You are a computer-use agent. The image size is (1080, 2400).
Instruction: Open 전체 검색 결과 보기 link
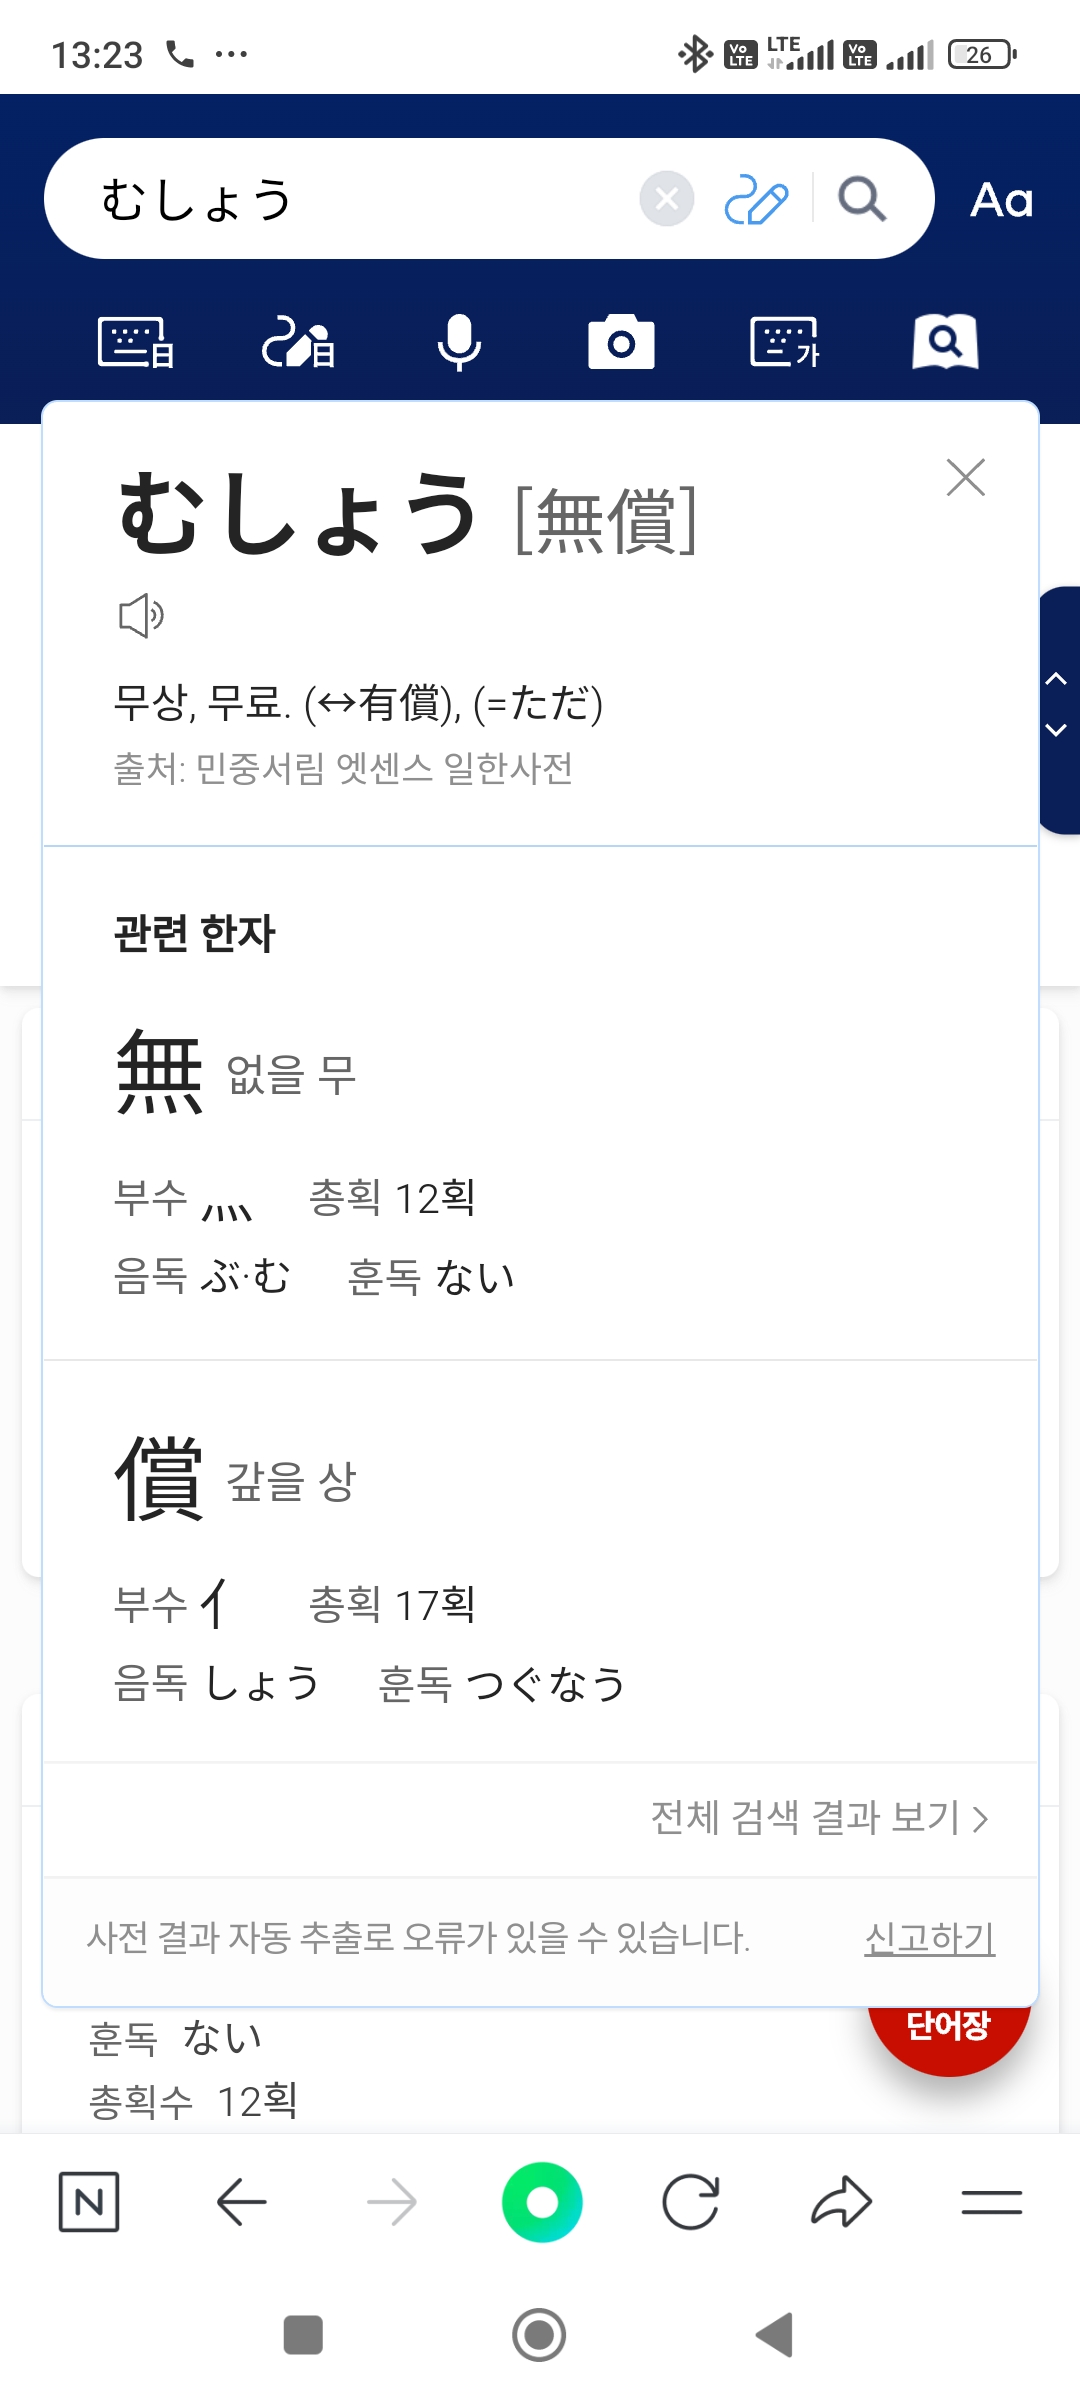[819, 1818]
